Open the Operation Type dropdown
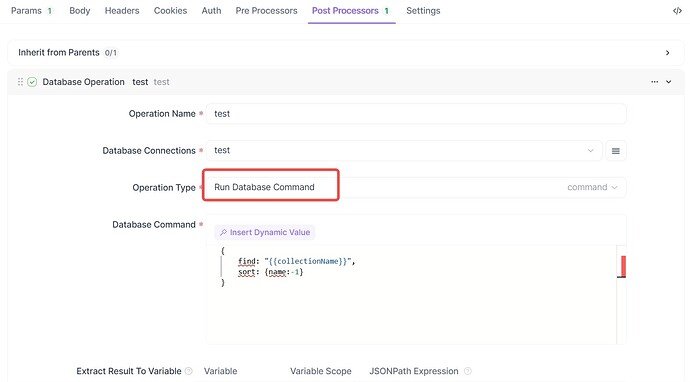 tap(415, 187)
